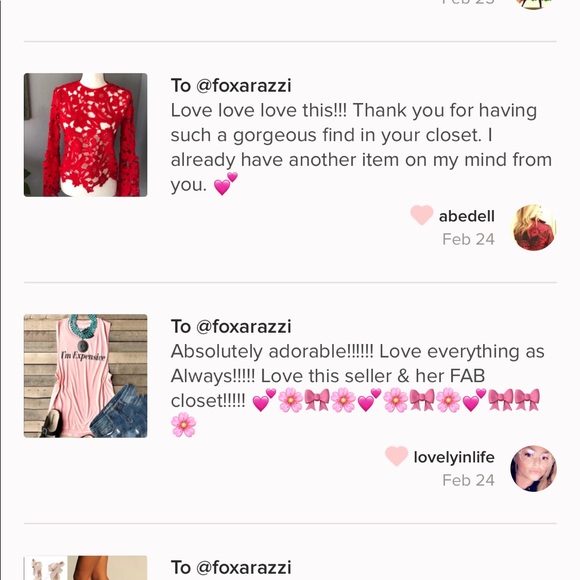The height and width of the screenshot is (580, 580).
Task: Tap the heart icon beside abedell
Action: [x=422, y=215]
